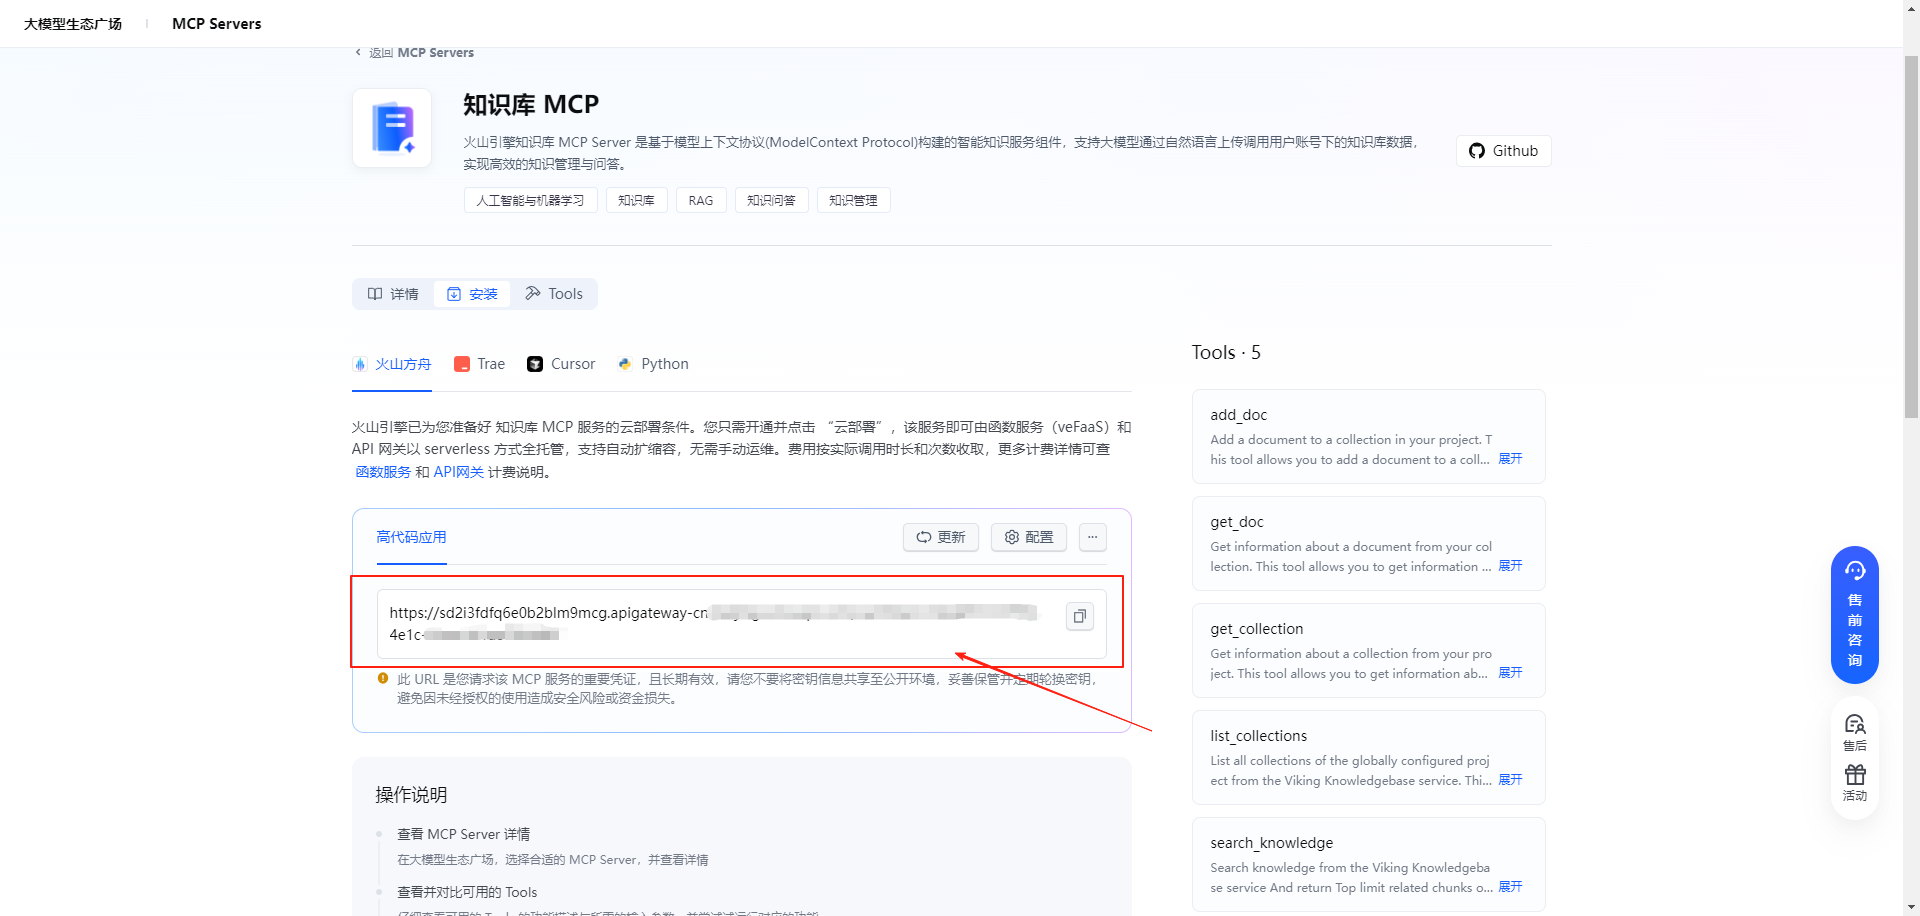
Task: Click the 查看并对比可用的 Tools step
Action: [x=467, y=892]
